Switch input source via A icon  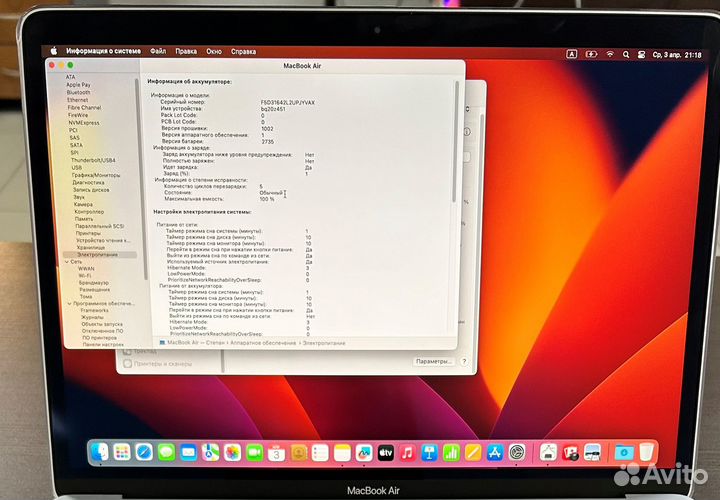click(571, 54)
